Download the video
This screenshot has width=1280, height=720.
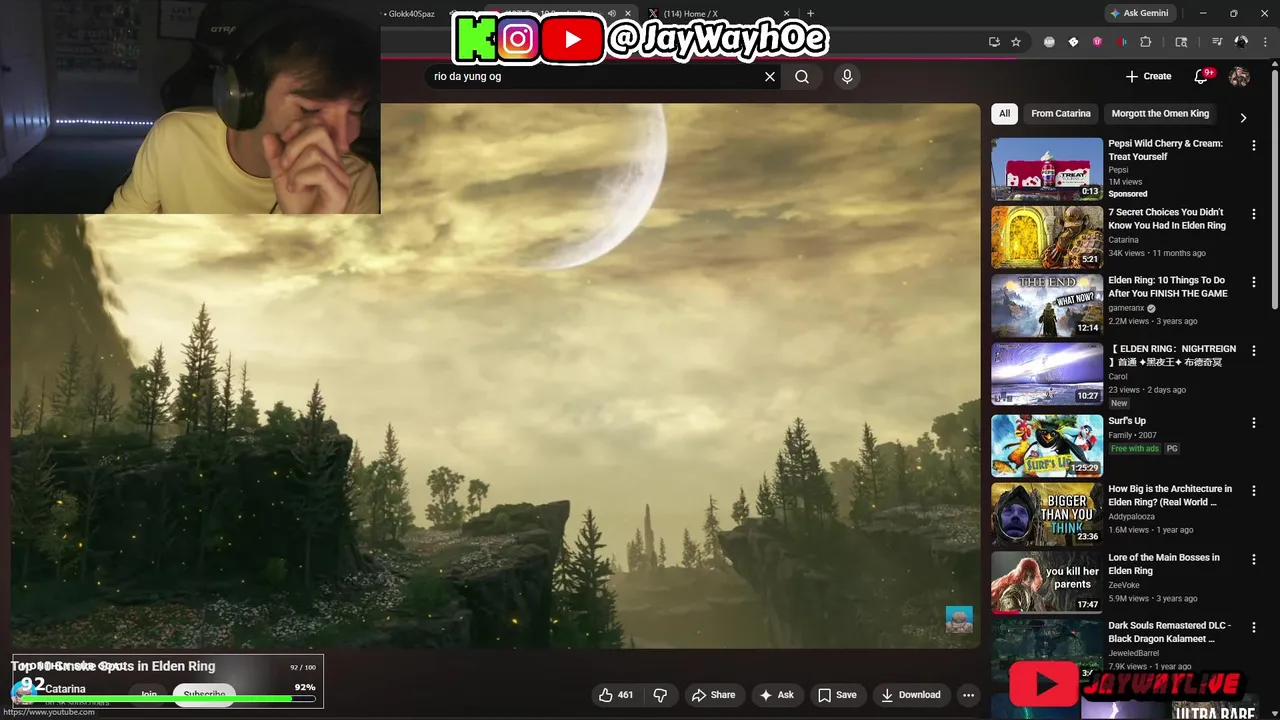[910, 695]
